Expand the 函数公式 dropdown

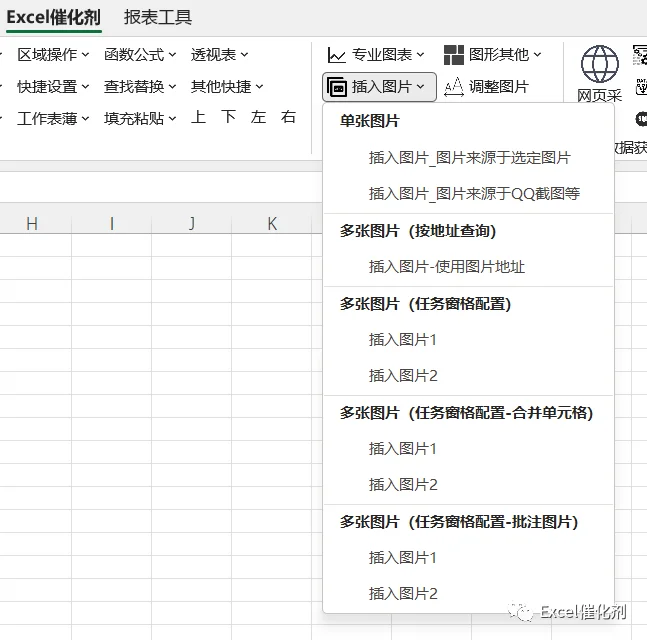pyautogui.click(x=140, y=54)
